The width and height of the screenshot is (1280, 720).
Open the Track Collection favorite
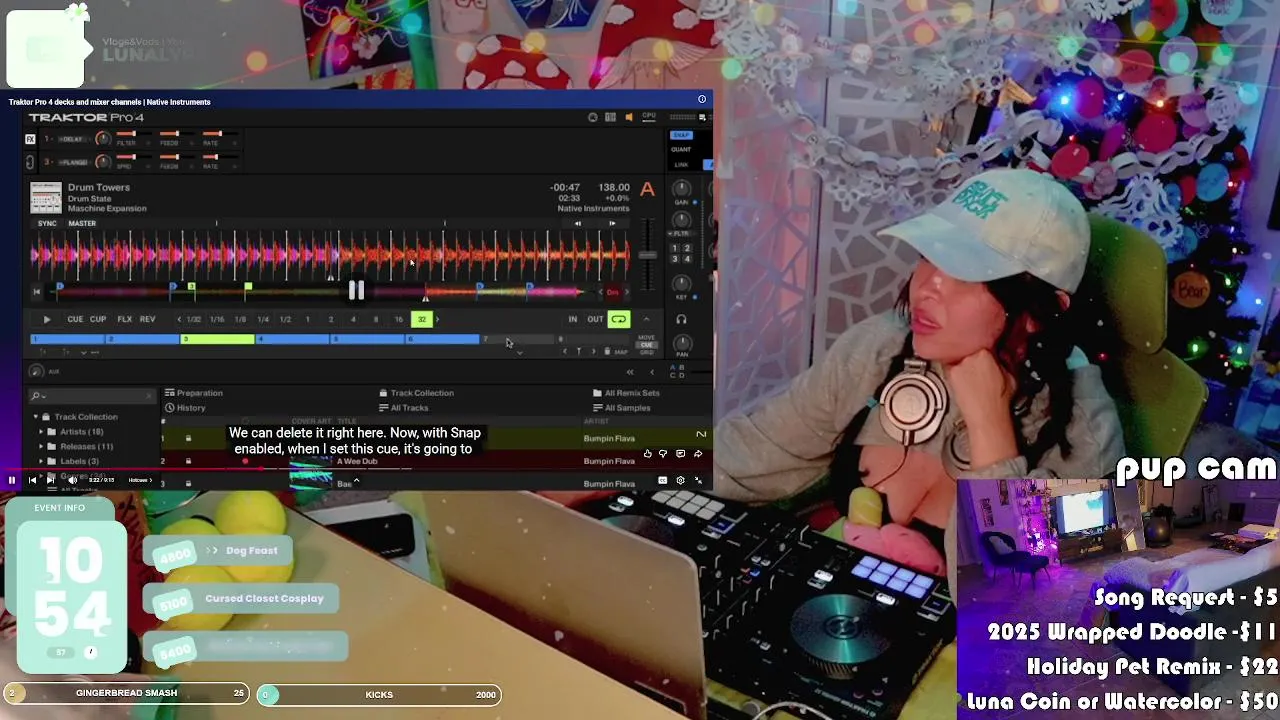(416, 393)
